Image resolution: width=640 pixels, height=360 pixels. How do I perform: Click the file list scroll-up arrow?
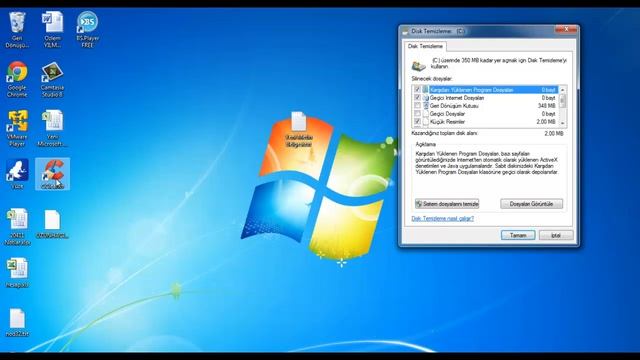pyautogui.click(x=563, y=90)
